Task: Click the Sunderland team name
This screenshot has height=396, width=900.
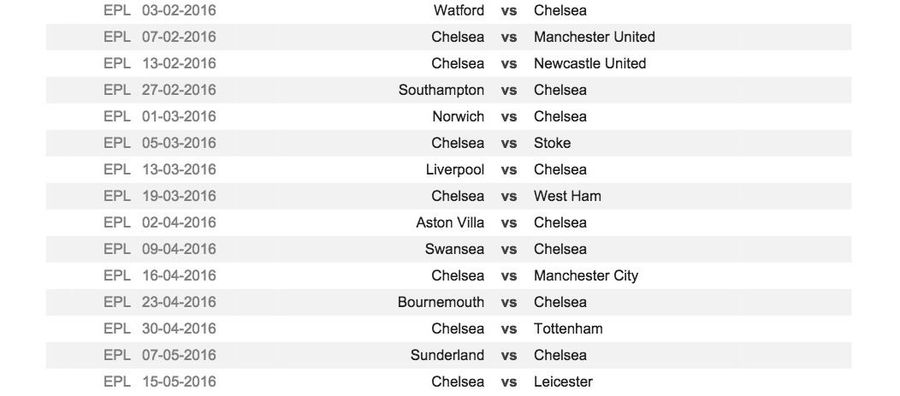Action: (447, 355)
